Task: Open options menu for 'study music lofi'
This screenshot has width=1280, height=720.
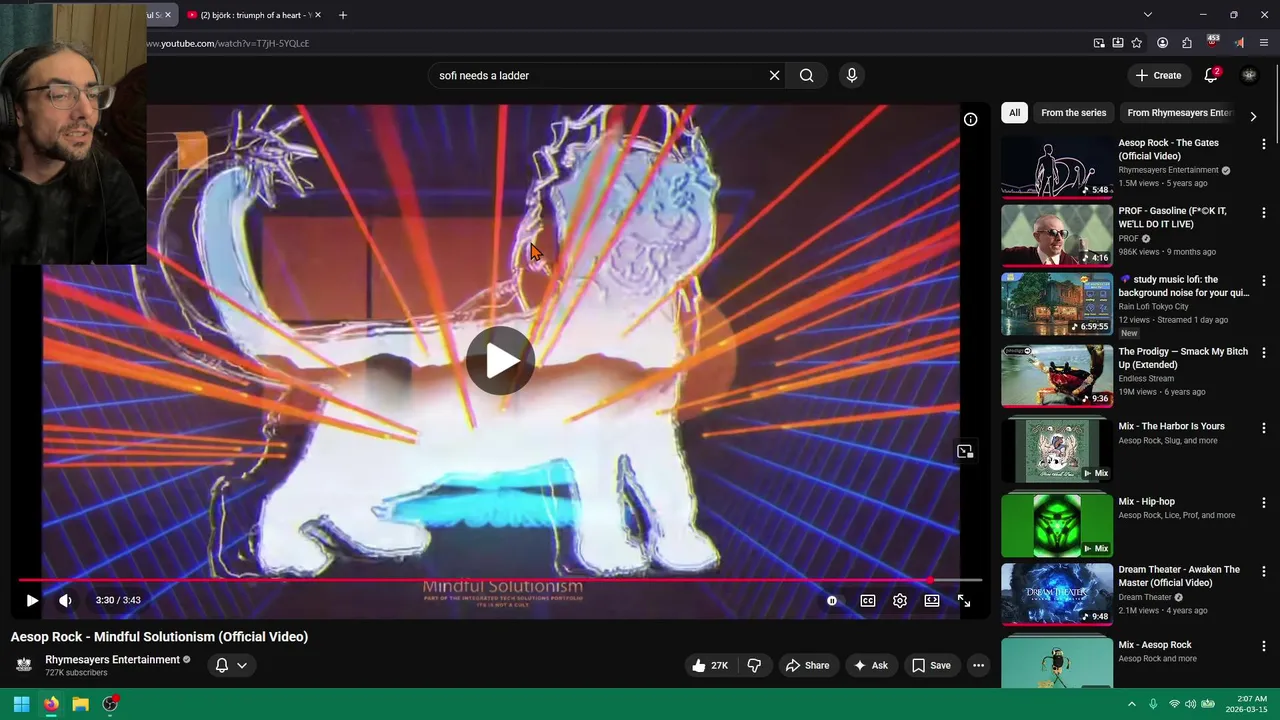Action: click(1264, 281)
